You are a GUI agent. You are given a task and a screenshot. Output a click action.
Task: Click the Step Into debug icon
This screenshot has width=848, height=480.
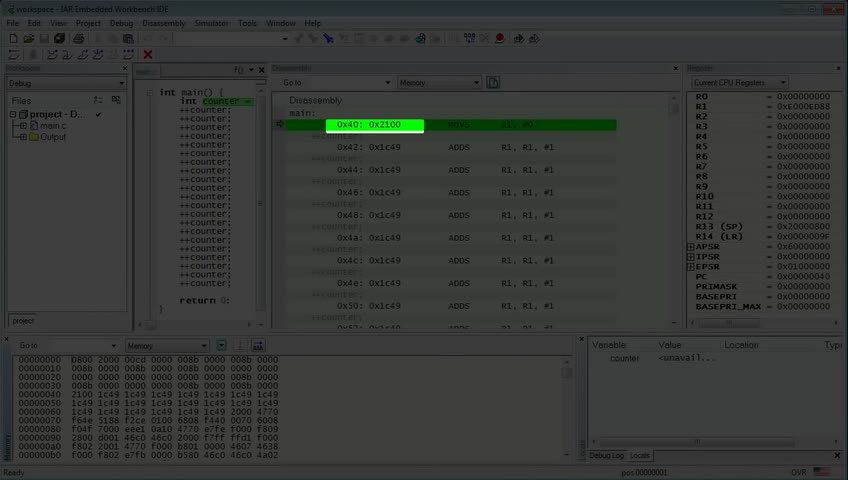click(67, 55)
